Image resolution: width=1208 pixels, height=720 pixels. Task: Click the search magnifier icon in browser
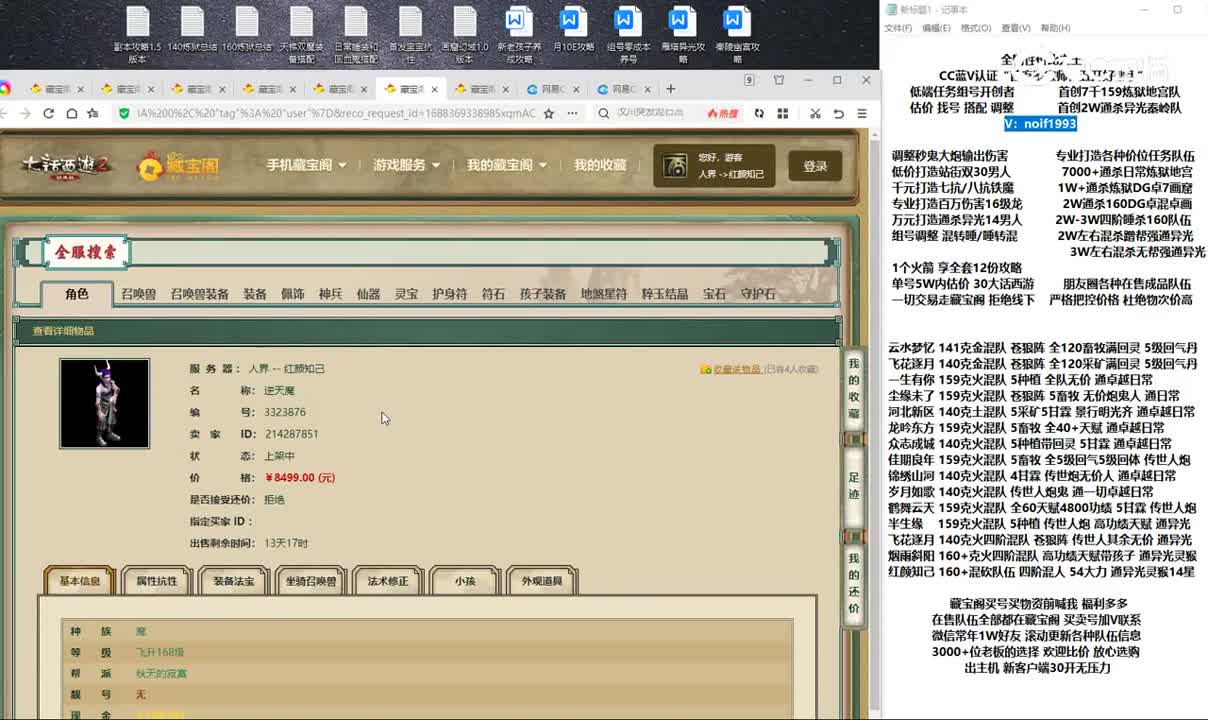click(x=604, y=114)
